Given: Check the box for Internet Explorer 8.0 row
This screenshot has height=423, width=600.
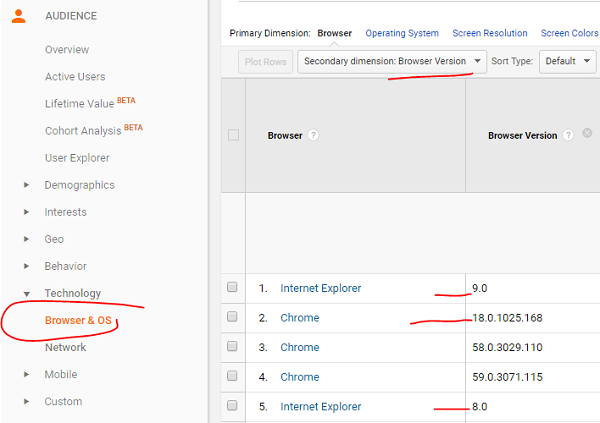Looking at the screenshot, I should click(x=232, y=405).
